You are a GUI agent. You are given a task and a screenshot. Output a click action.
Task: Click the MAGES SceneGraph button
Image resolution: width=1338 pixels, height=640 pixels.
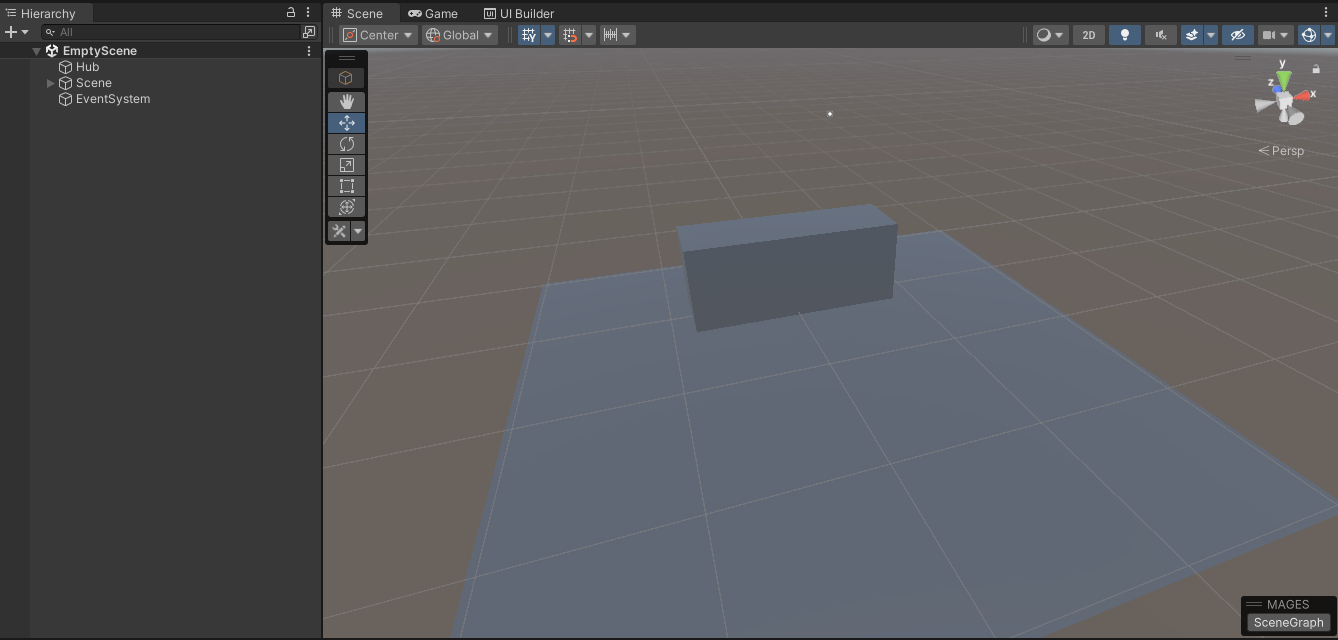click(1288, 621)
